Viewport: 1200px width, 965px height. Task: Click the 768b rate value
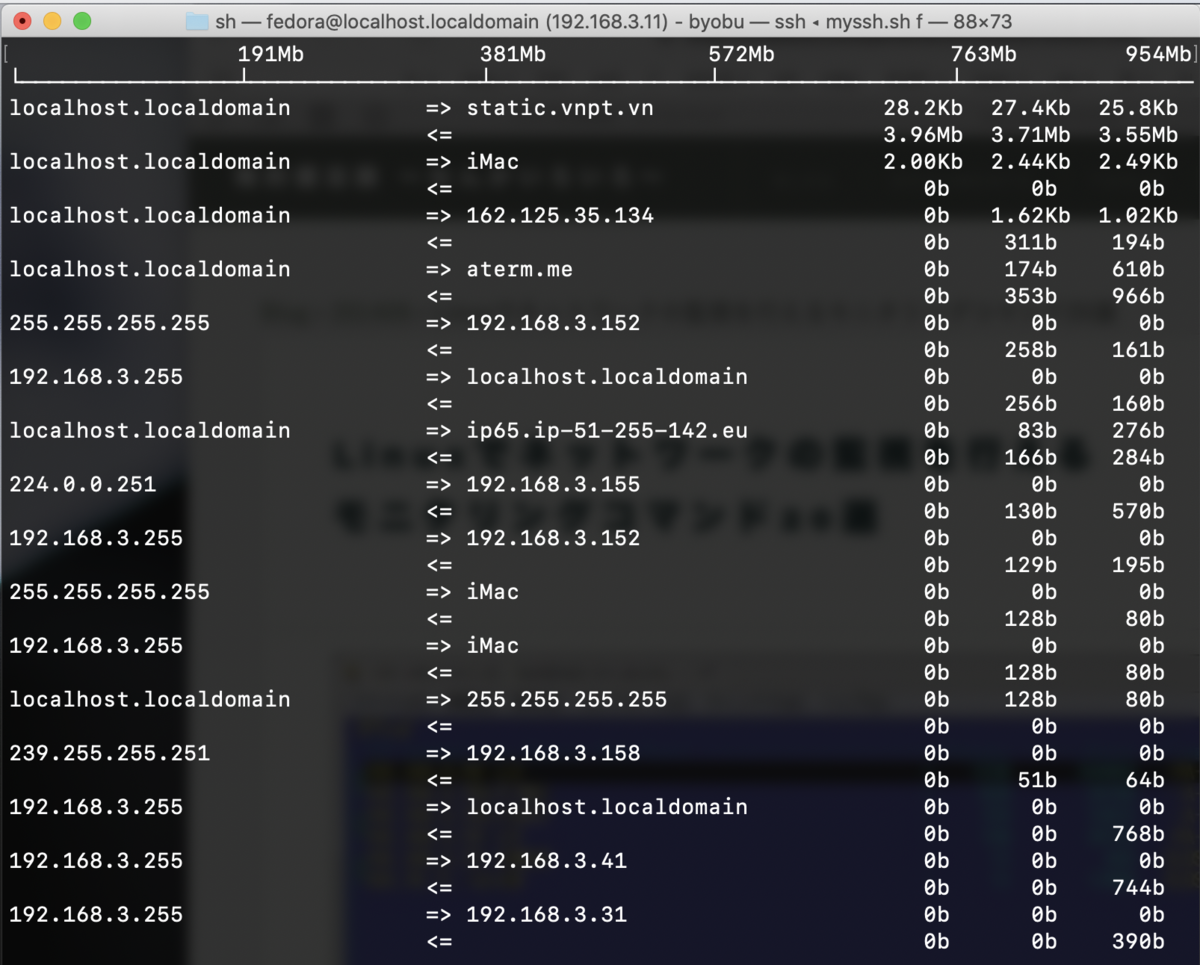1138,834
